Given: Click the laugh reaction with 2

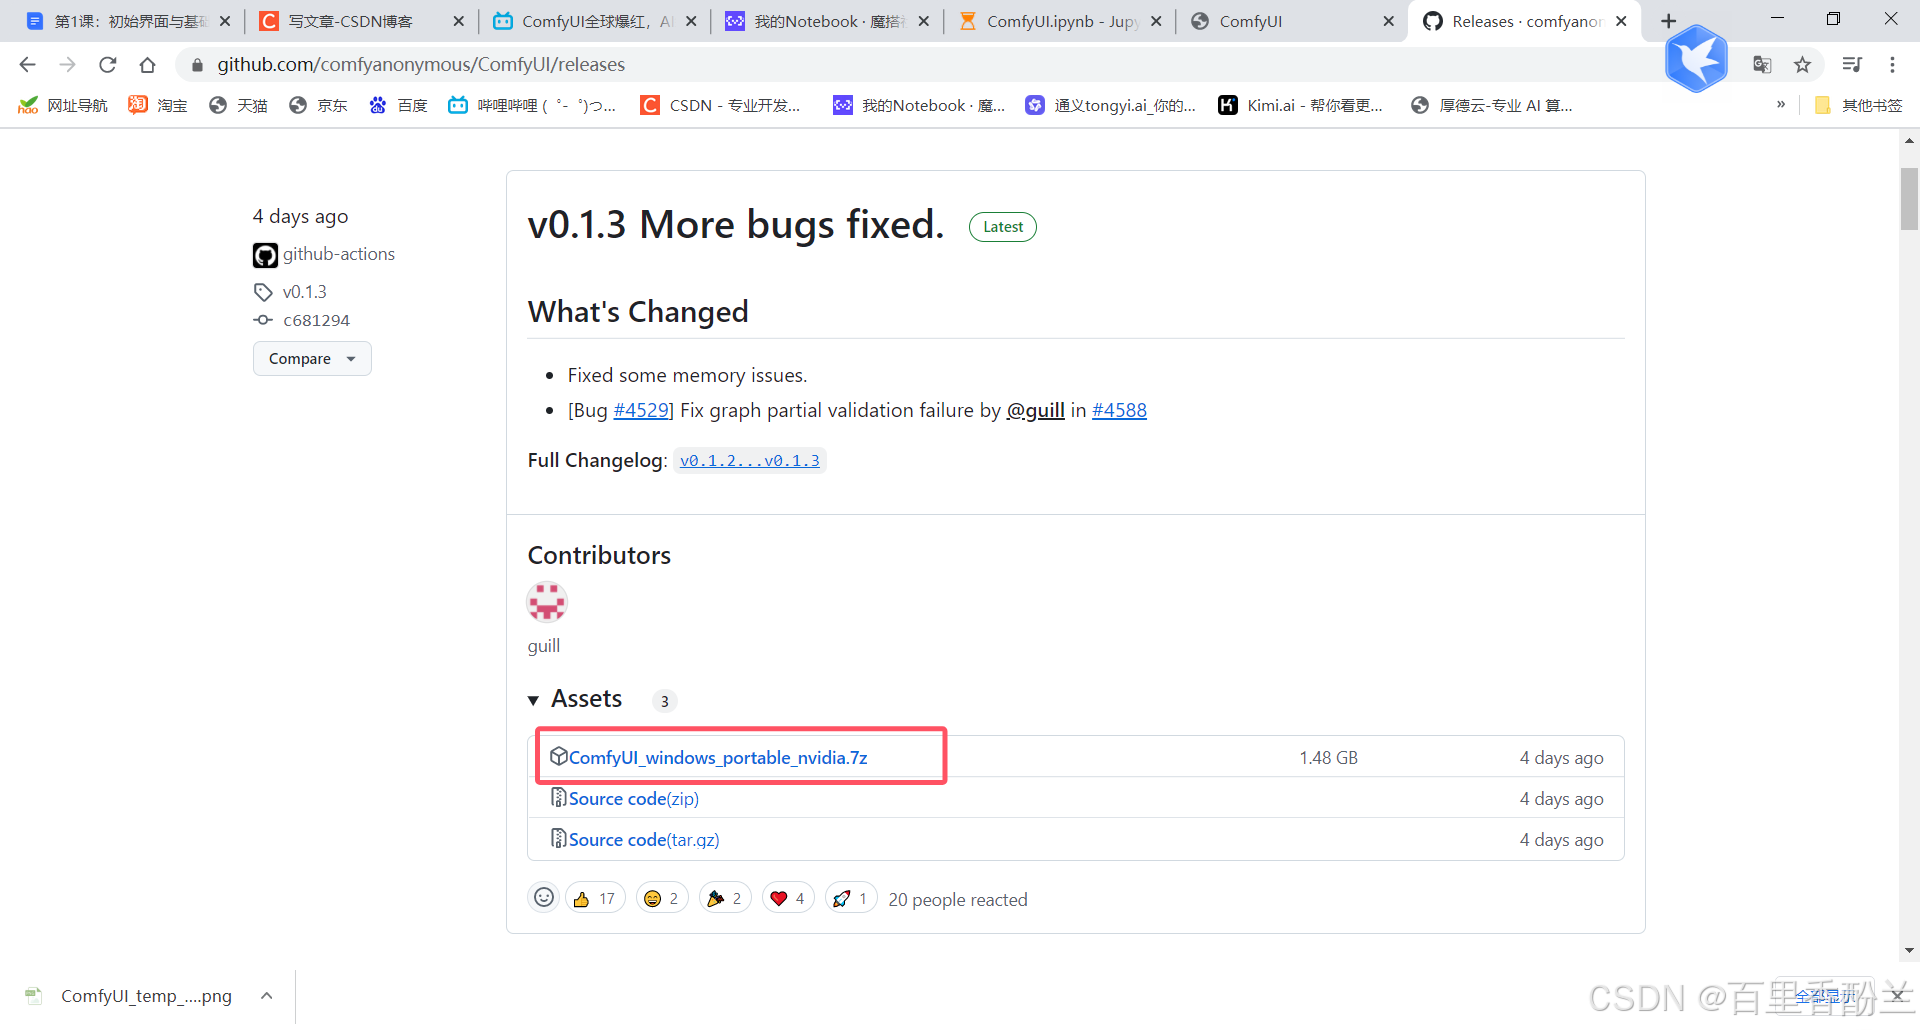Looking at the screenshot, I should coord(662,898).
